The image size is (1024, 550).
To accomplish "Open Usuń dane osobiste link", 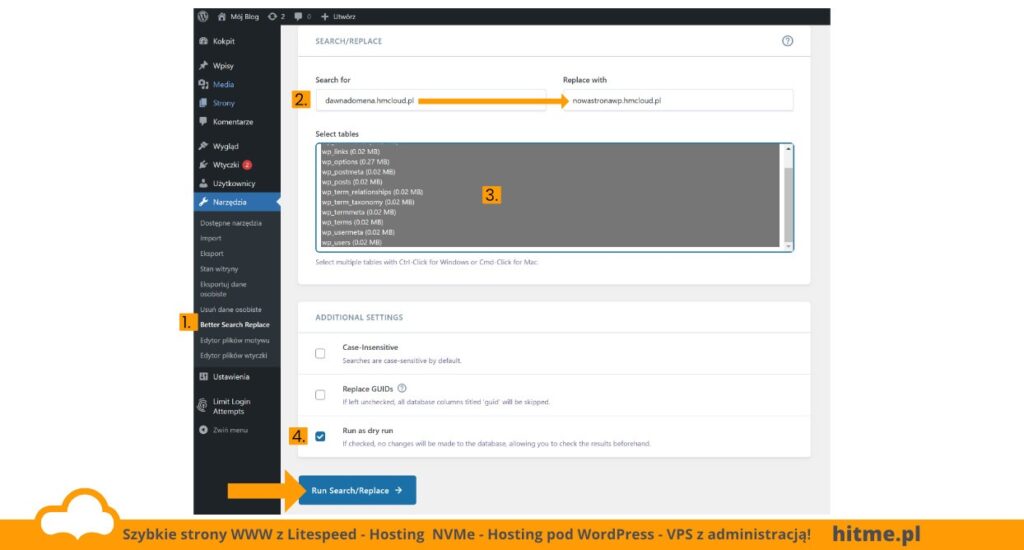I will coord(231,310).
